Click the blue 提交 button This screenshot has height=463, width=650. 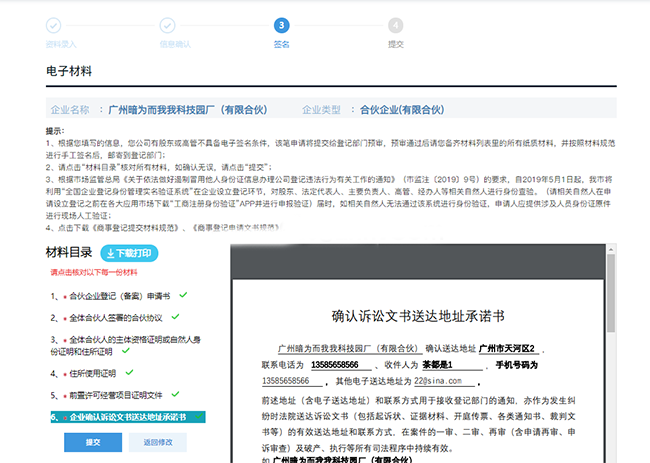tap(93, 442)
